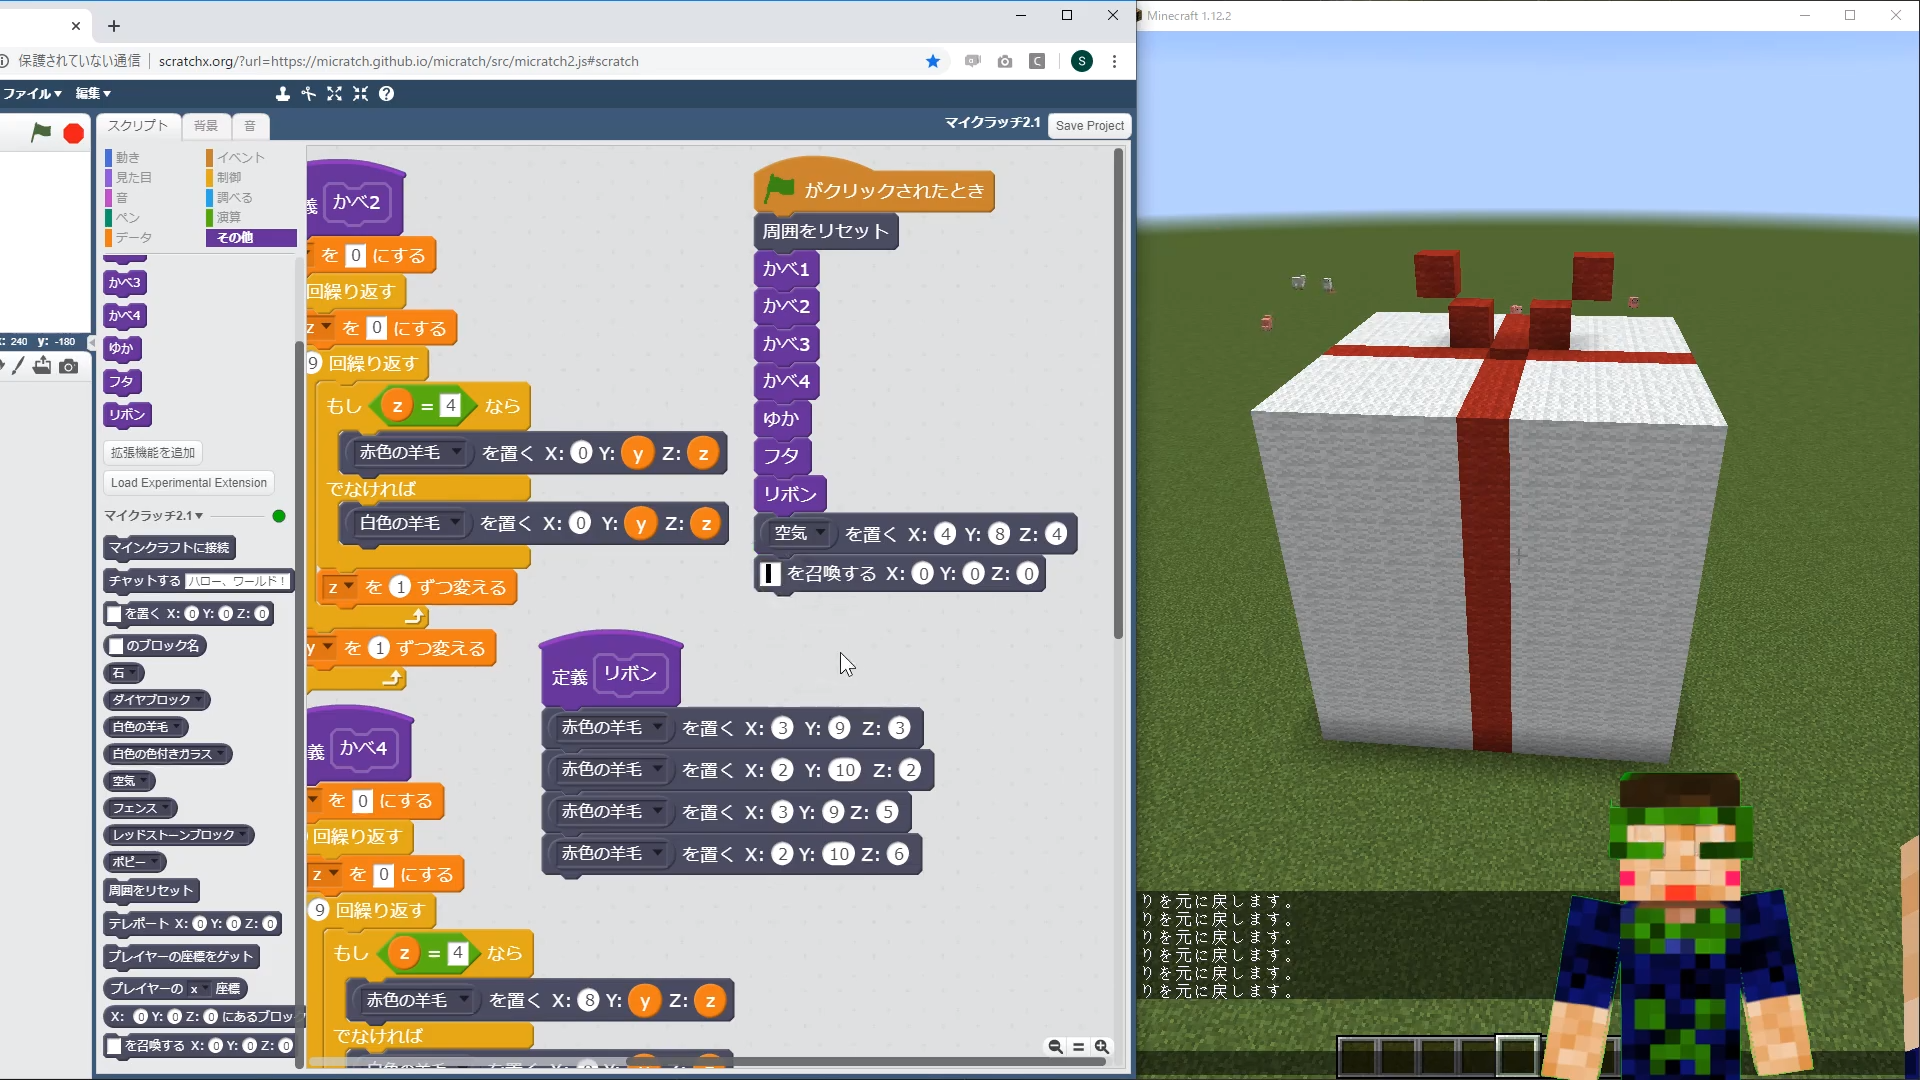Click the shrink sprite tool icon
The width and height of the screenshot is (1920, 1080).
[x=361, y=93]
